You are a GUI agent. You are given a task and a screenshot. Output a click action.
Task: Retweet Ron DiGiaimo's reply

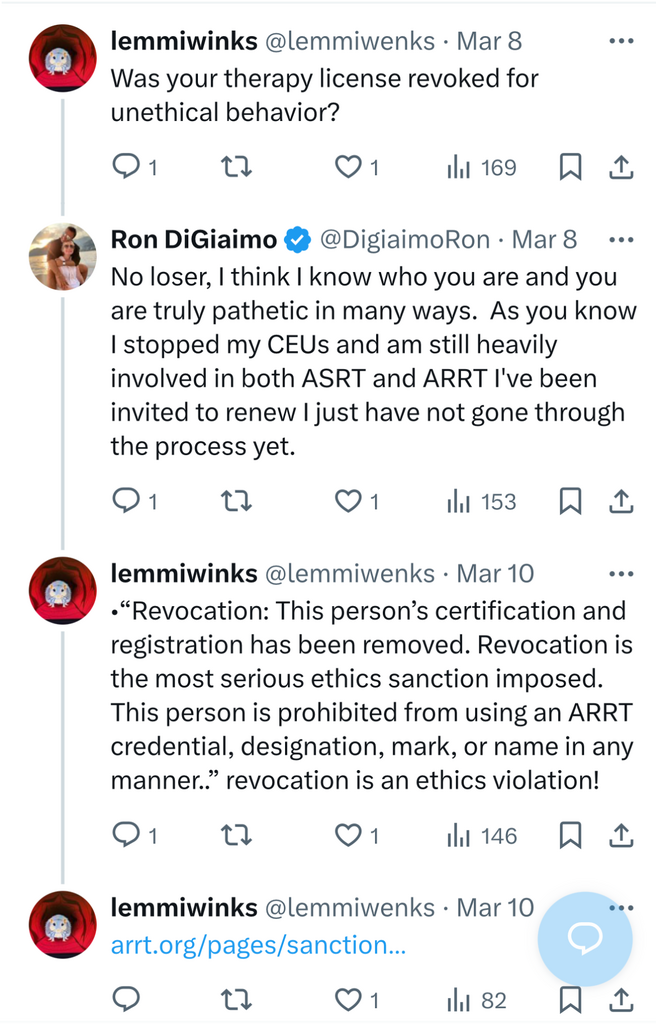pyautogui.click(x=235, y=501)
